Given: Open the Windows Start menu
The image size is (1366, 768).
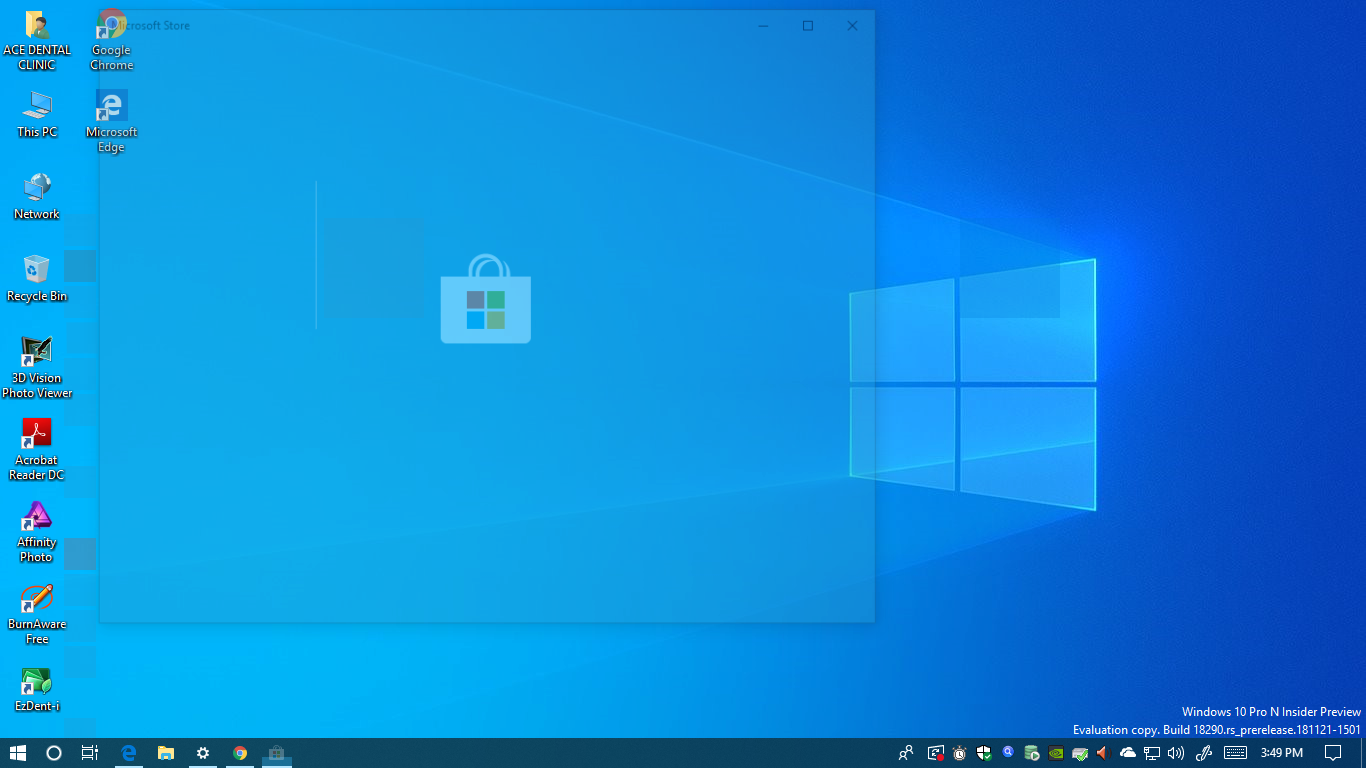Looking at the screenshot, I should 18,753.
